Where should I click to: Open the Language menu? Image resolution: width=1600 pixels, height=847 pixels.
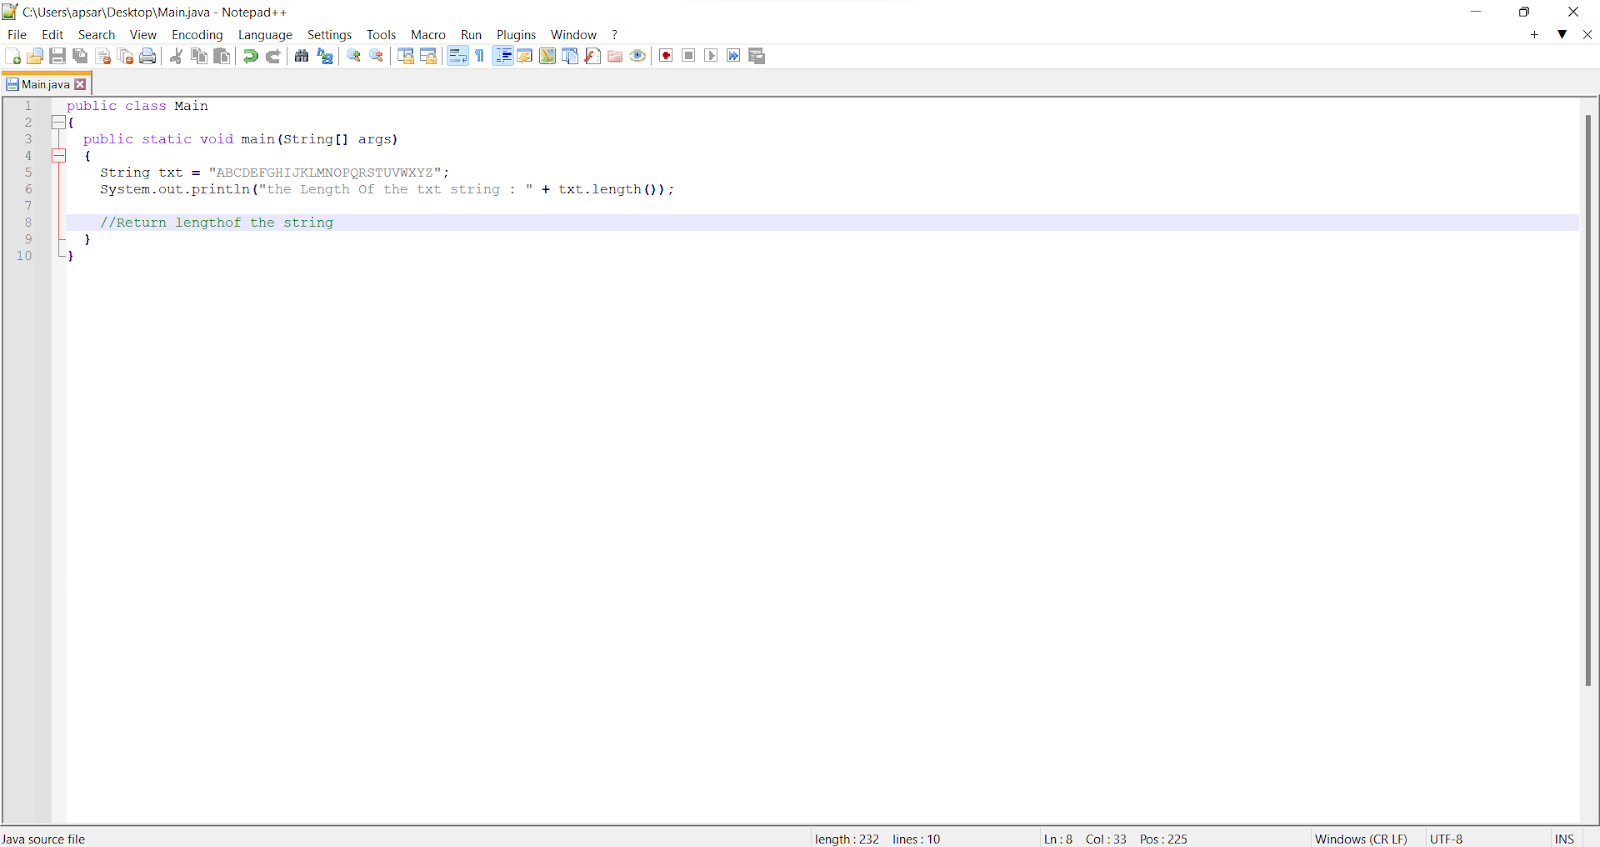coord(265,34)
